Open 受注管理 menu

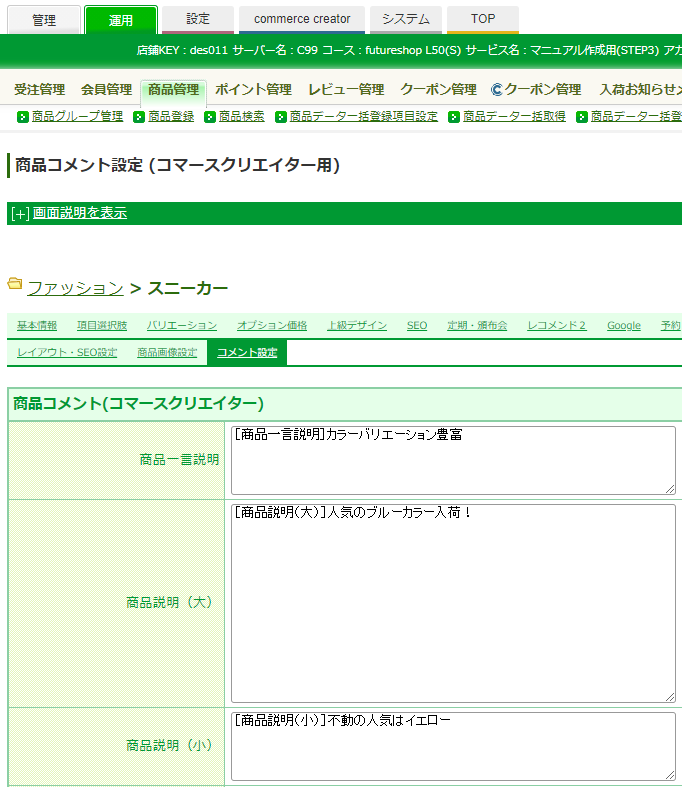click(40, 89)
